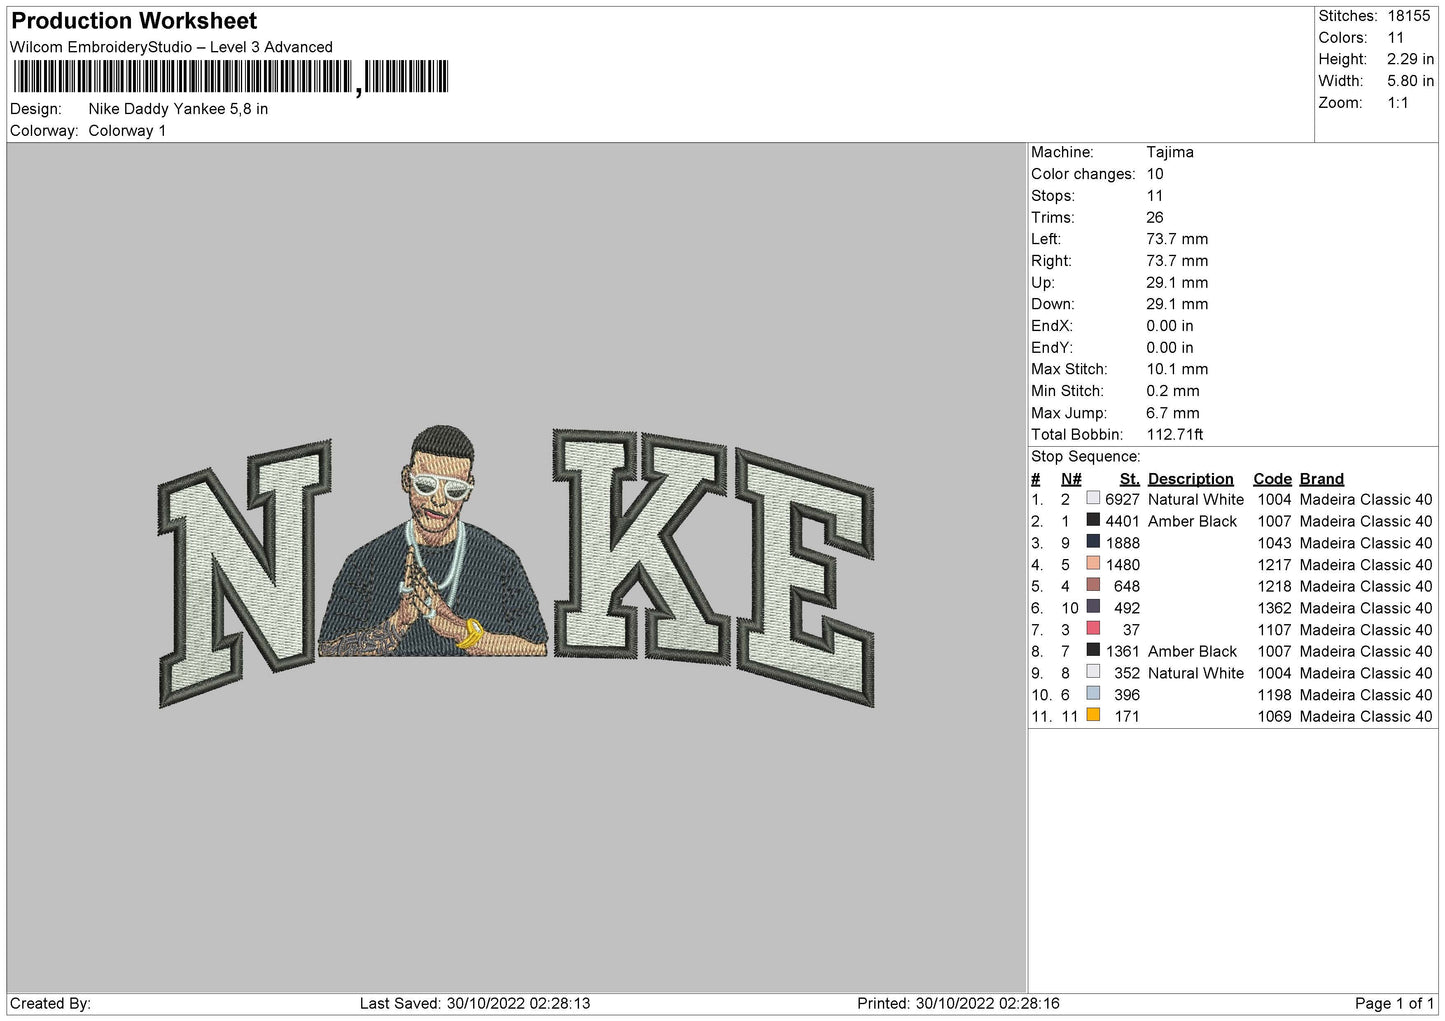
Task: Click the Trims value 26
Action: [x=1155, y=217]
